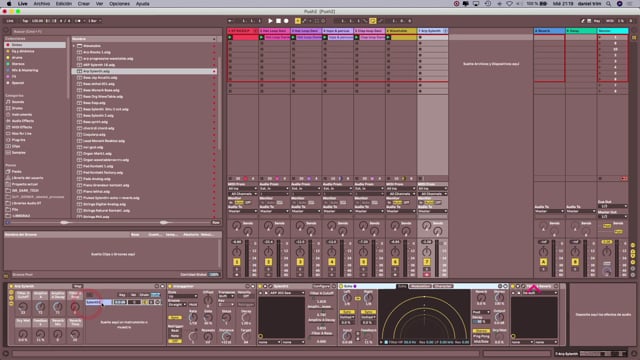640x360 pixels.
Task: Arm the transport Record button
Action: (x=286, y=21)
